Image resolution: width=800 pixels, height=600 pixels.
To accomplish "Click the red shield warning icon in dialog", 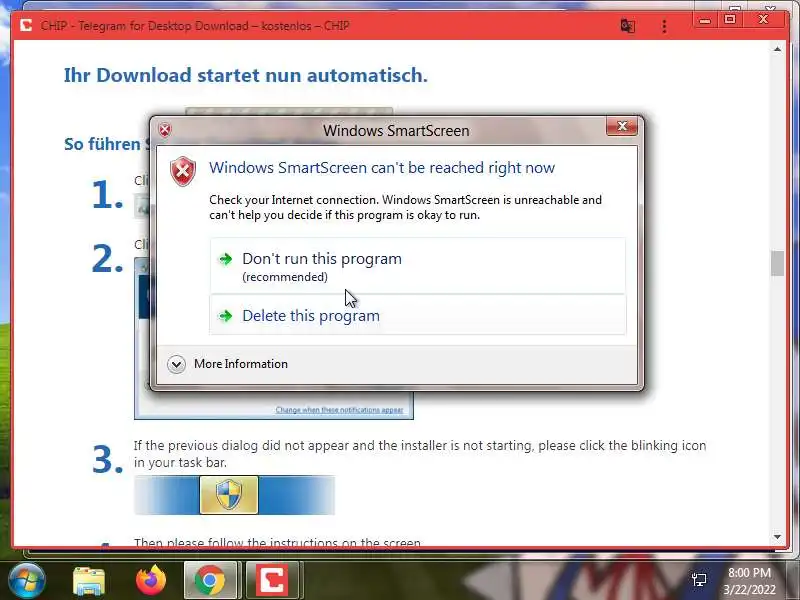I will pos(183,171).
